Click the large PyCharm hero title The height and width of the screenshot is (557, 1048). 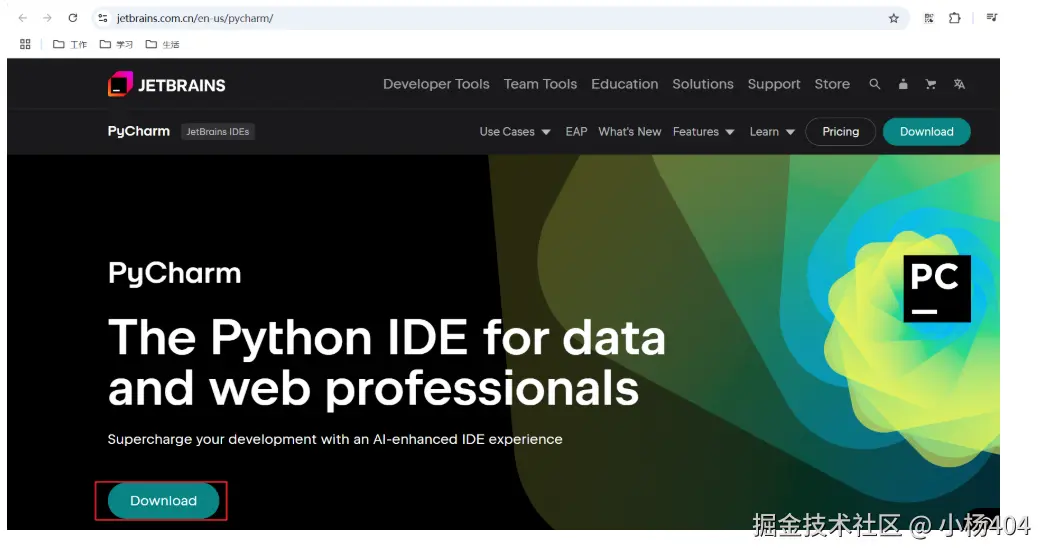coord(174,274)
